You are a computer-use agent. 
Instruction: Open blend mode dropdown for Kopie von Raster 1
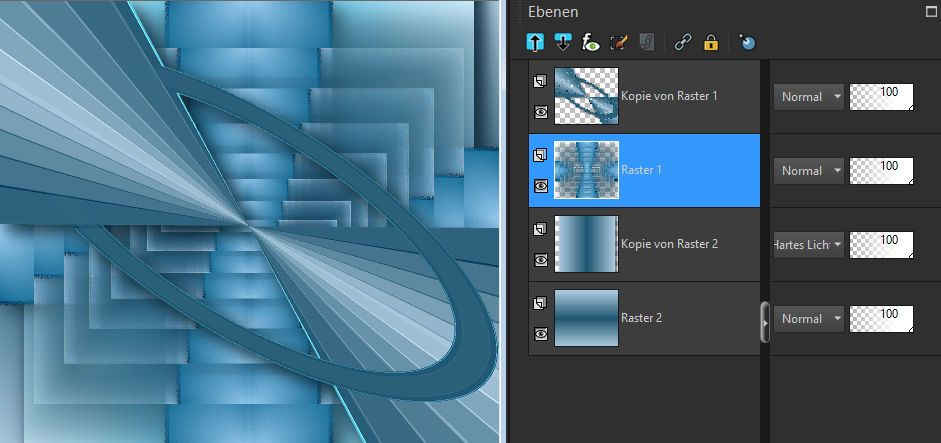[808, 97]
